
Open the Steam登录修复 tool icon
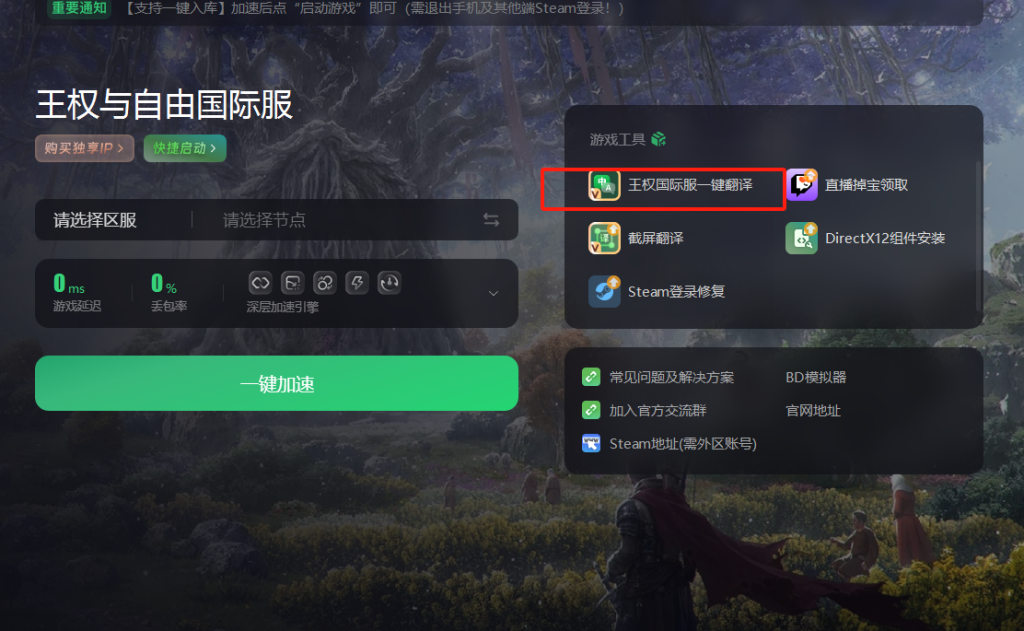(x=604, y=291)
